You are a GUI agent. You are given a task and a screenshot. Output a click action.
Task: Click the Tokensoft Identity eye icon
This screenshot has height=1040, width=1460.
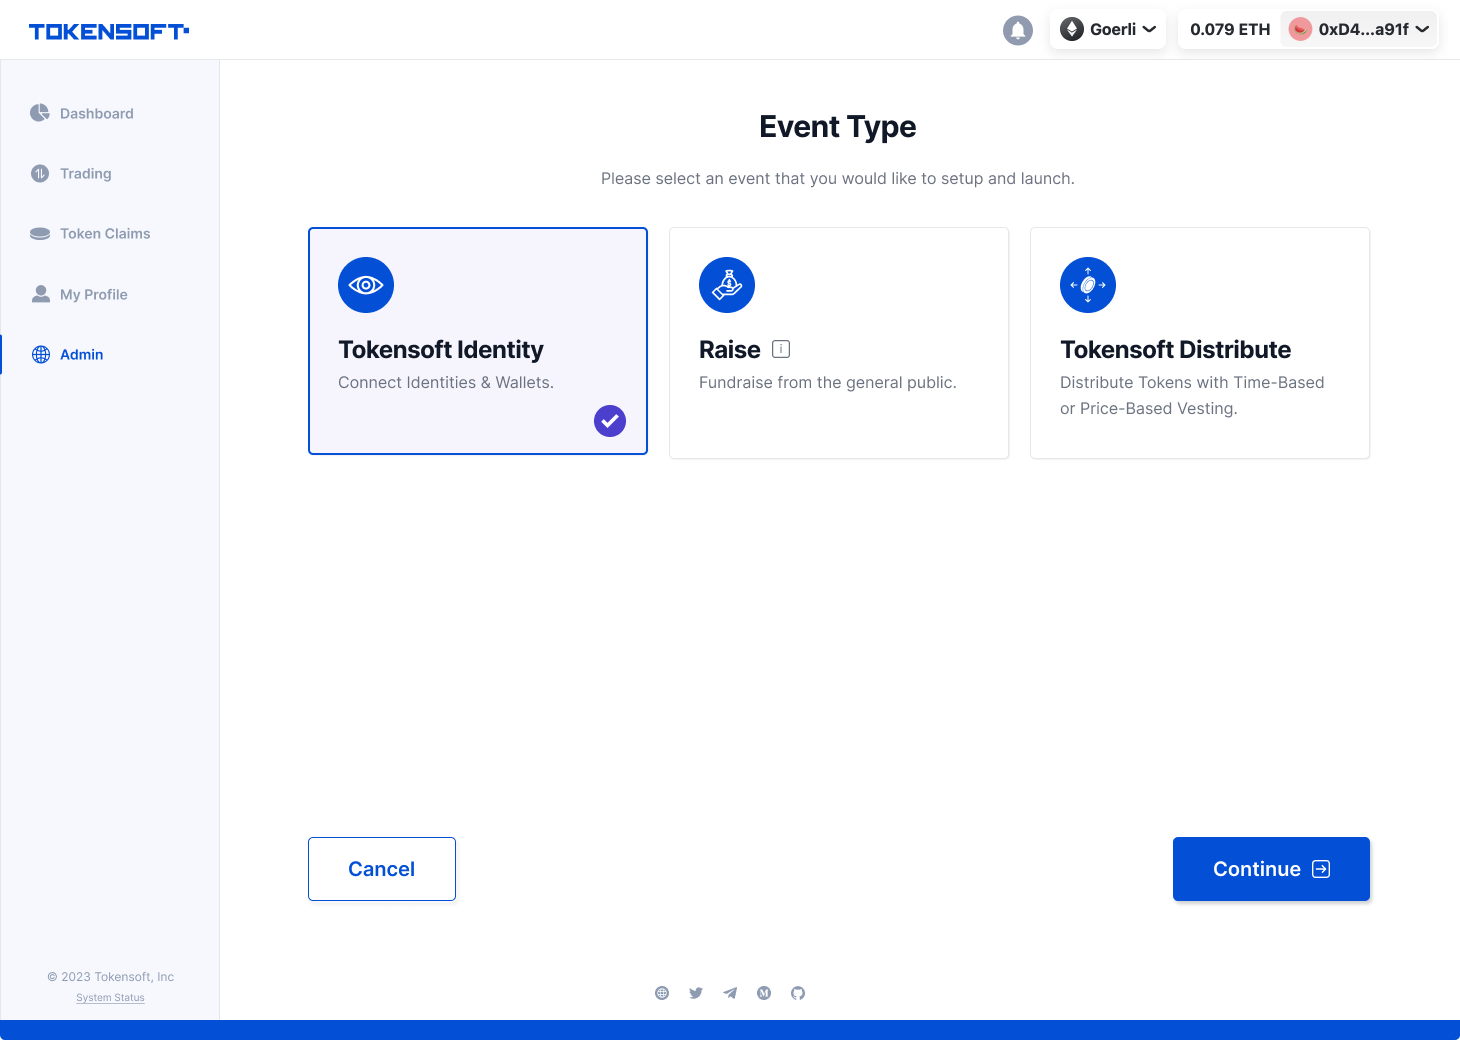(366, 285)
